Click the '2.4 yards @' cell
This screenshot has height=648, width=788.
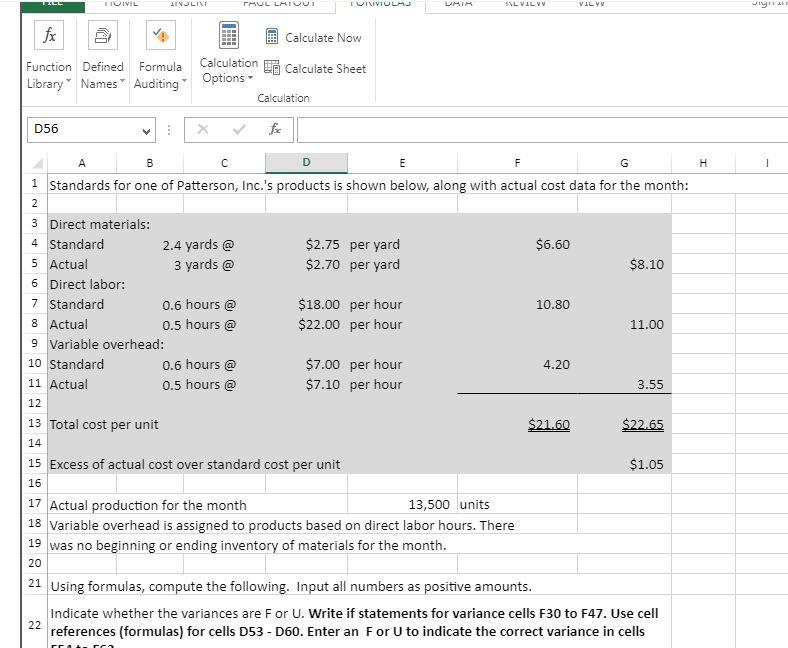(198, 244)
